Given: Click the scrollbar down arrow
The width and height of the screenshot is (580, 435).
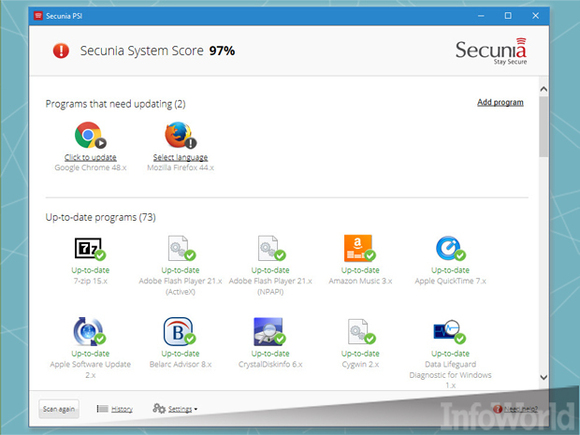Looking at the screenshot, I should tap(543, 378).
